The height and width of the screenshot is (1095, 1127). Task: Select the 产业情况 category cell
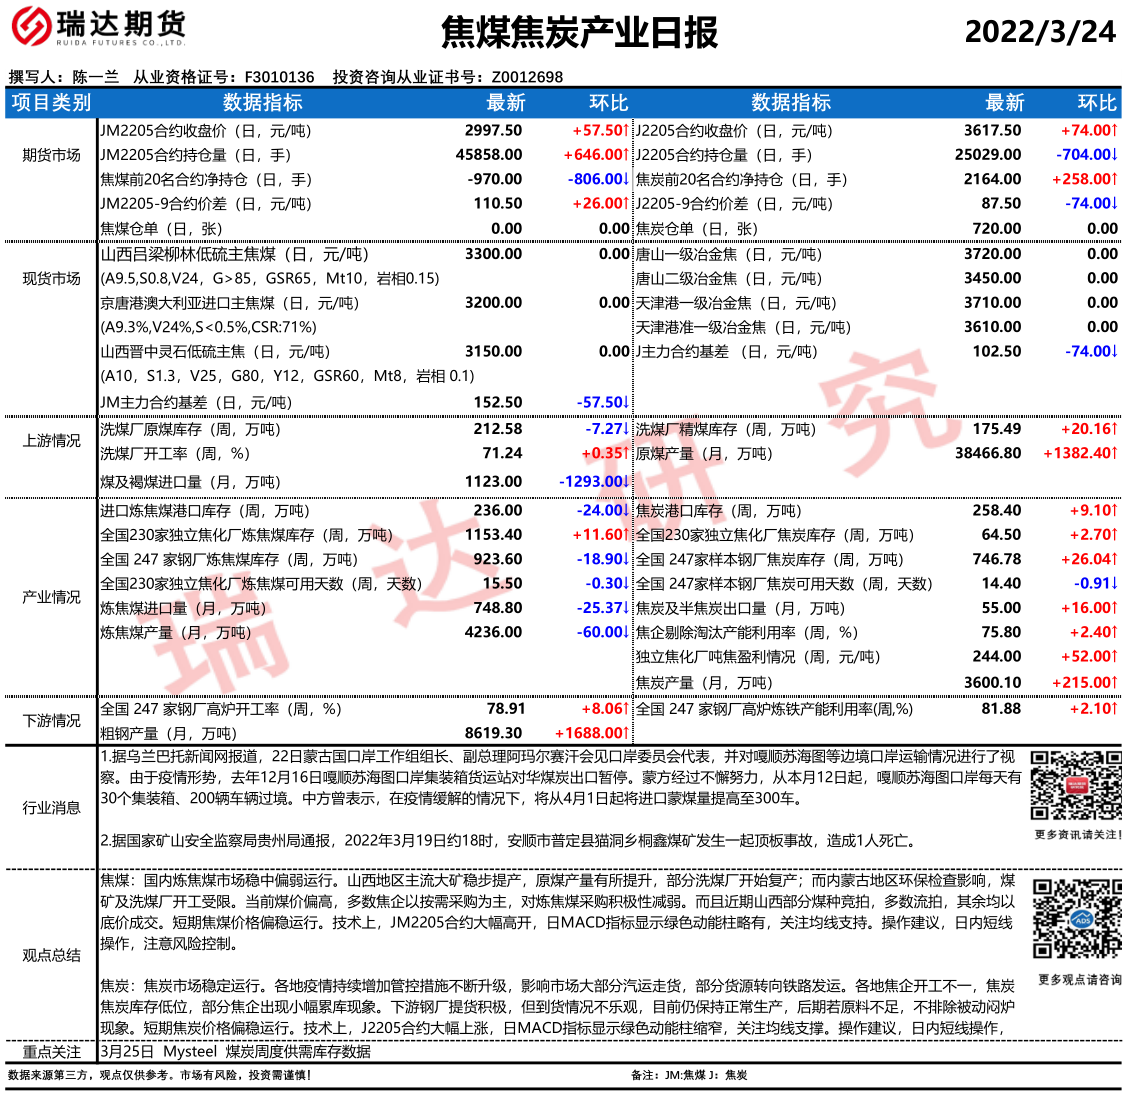coord(51,597)
